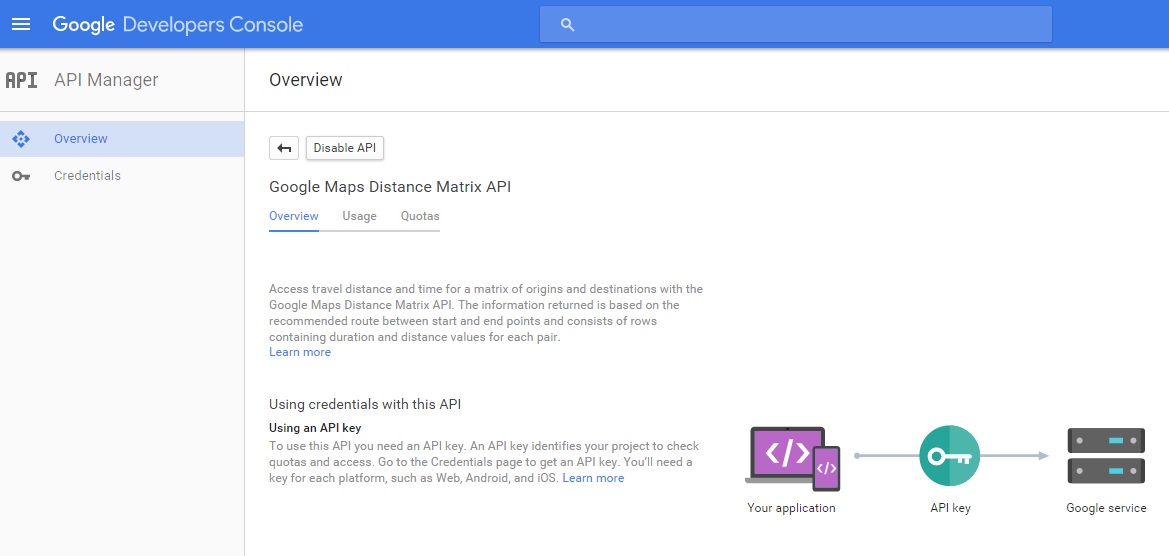
Task: Switch to the Overview tab
Action: coord(294,216)
